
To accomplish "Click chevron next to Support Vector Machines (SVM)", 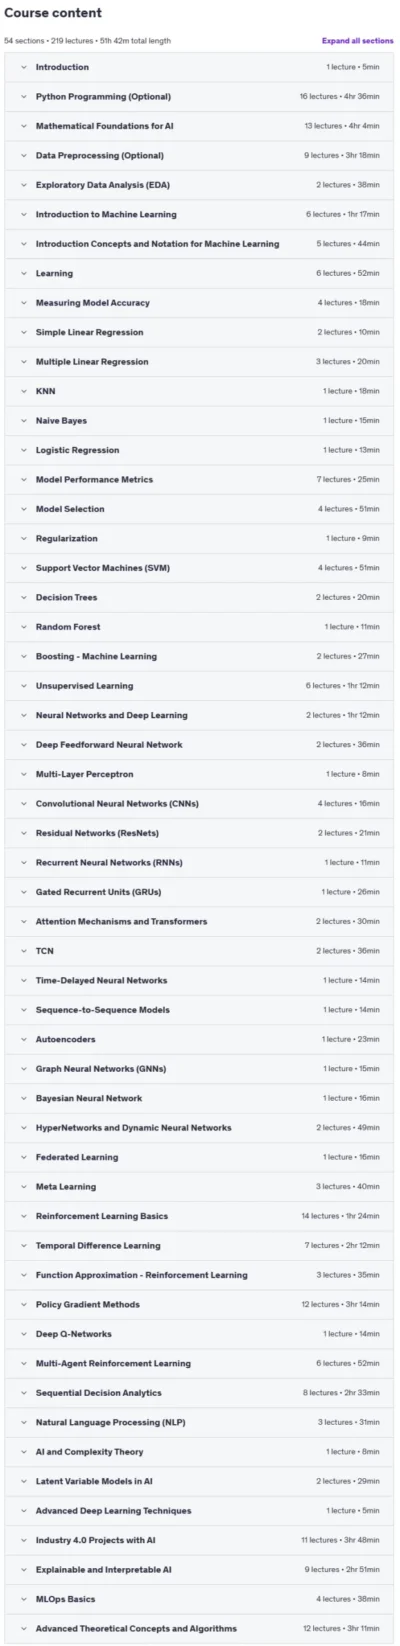I will point(24,568).
